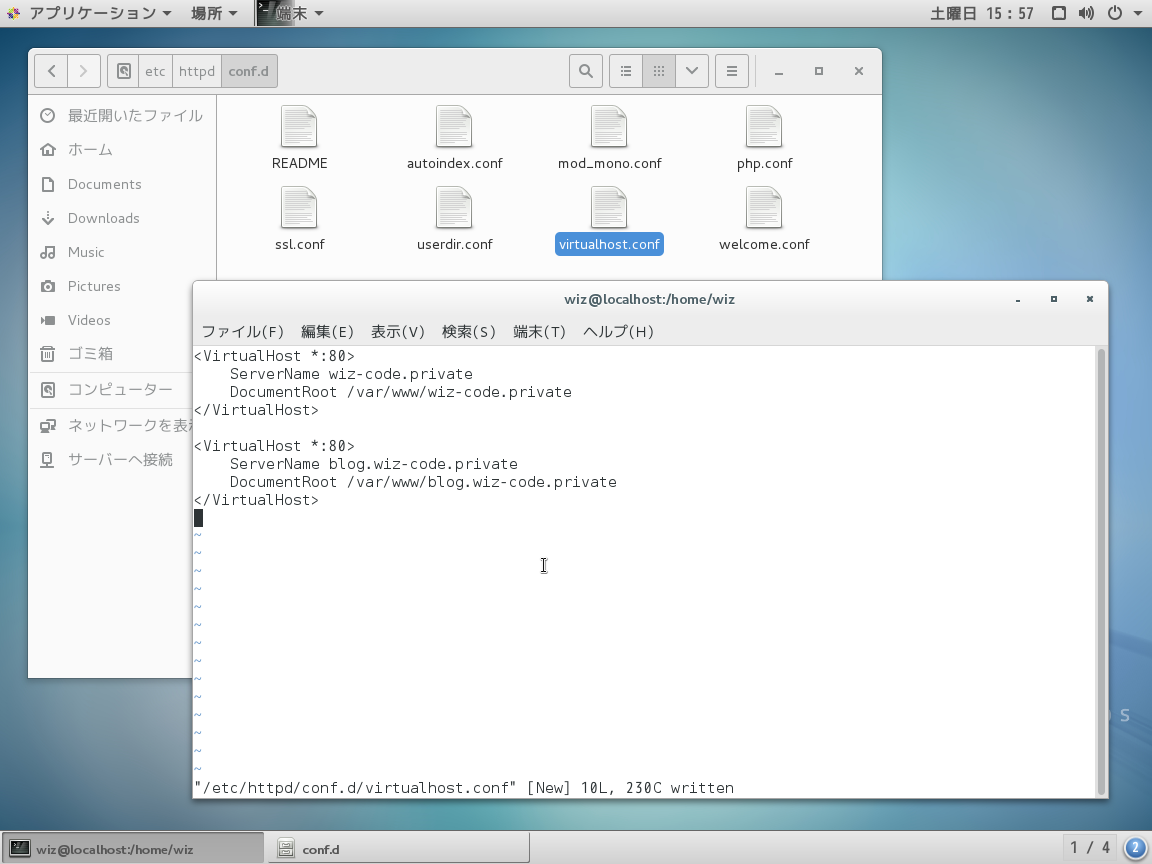Switch file manager to list view
The height and width of the screenshot is (864, 1152).
tap(626, 71)
